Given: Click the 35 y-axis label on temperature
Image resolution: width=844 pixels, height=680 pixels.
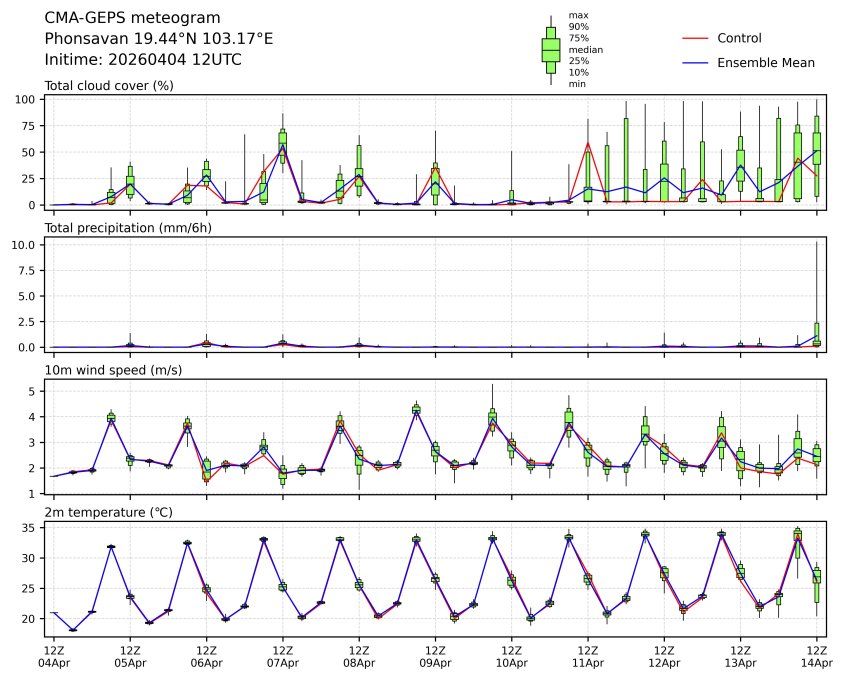Looking at the screenshot, I should (30, 528).
